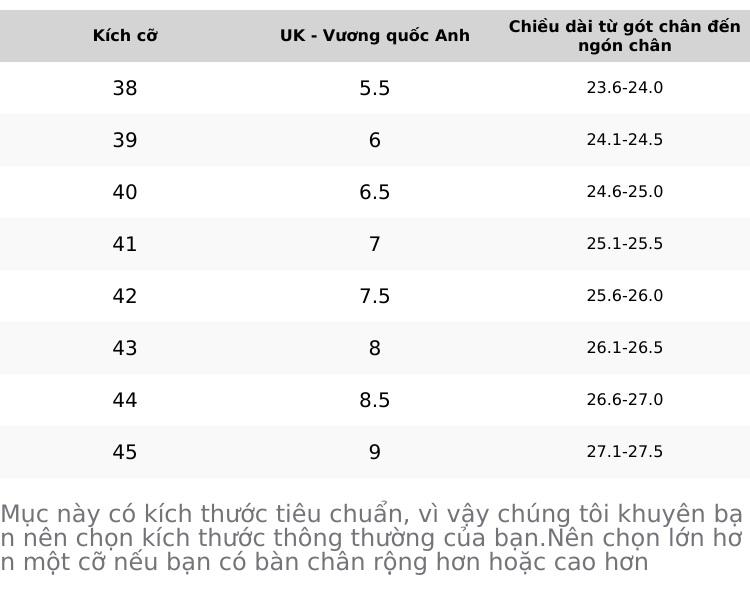This screenshot has height=598, width=750.
Task: Click the 'UK - Vương quốc Anh' header
Action: 375,36
